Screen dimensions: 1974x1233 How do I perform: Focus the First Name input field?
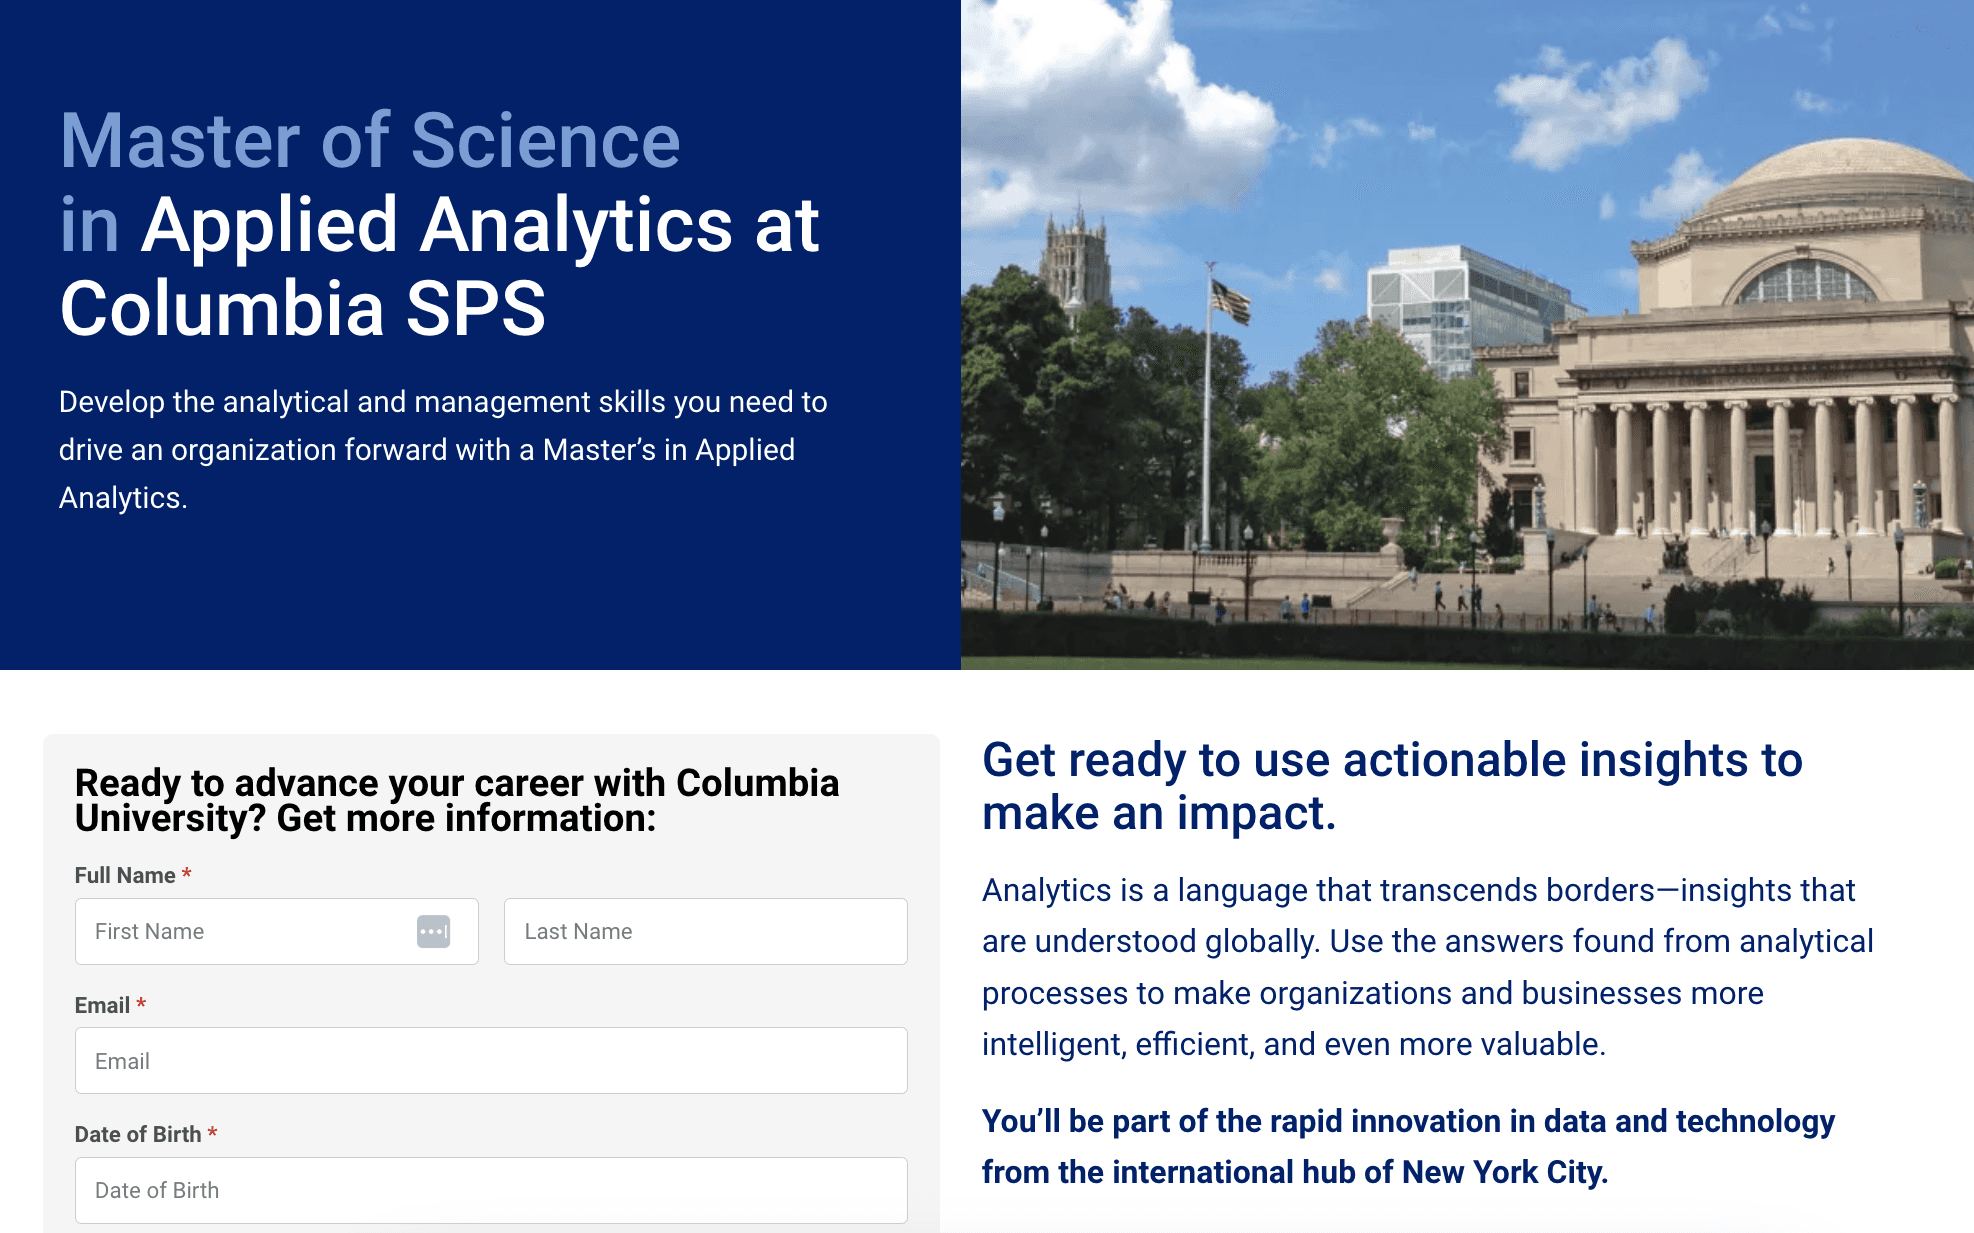point(276,931)
